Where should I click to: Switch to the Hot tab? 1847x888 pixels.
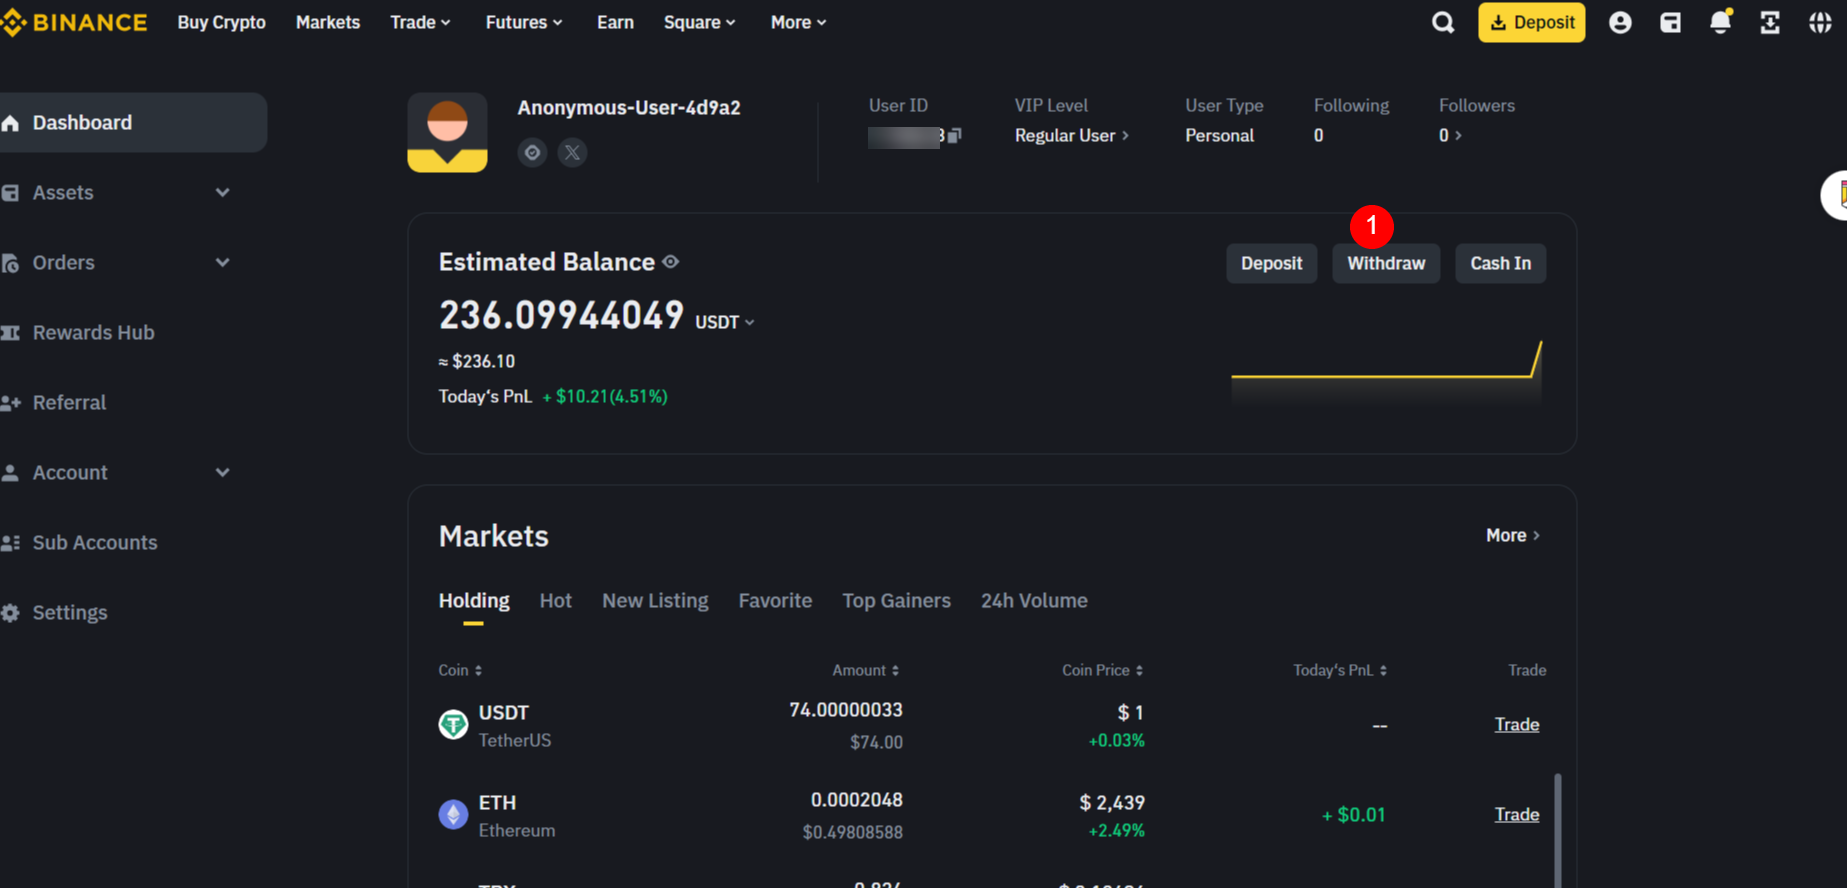point(555,601)
